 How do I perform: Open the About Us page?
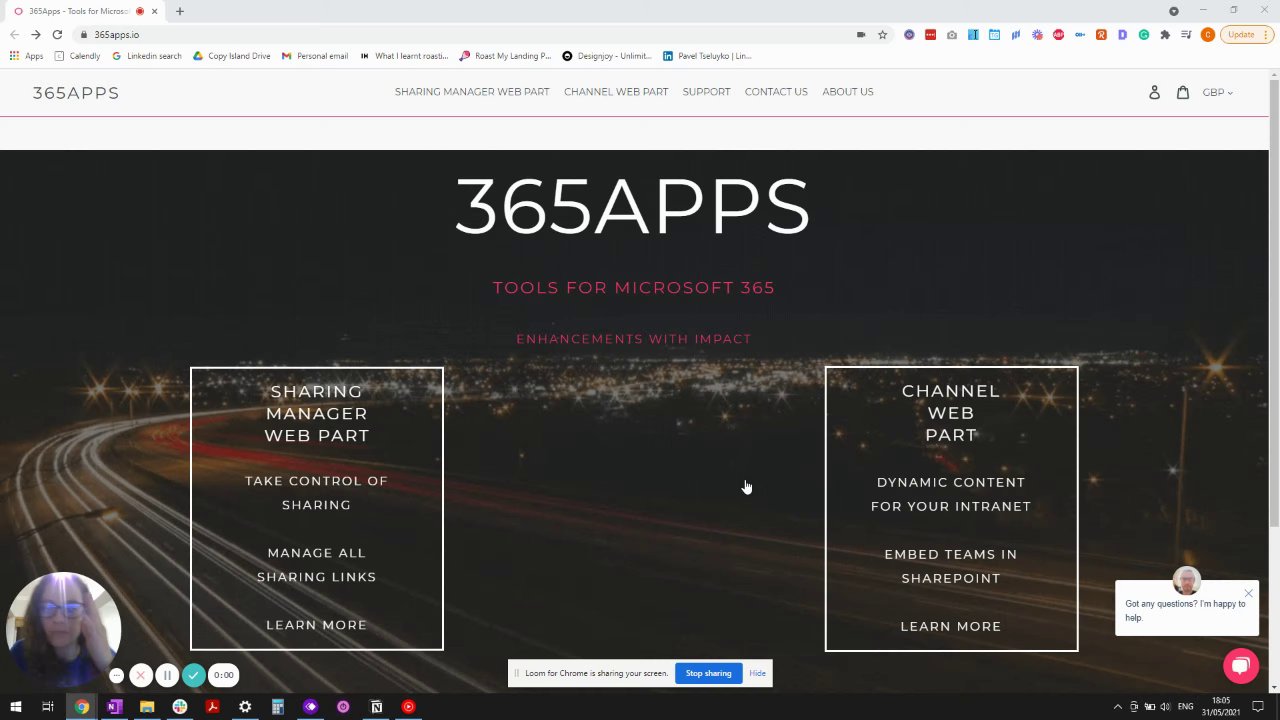(848, 92)
